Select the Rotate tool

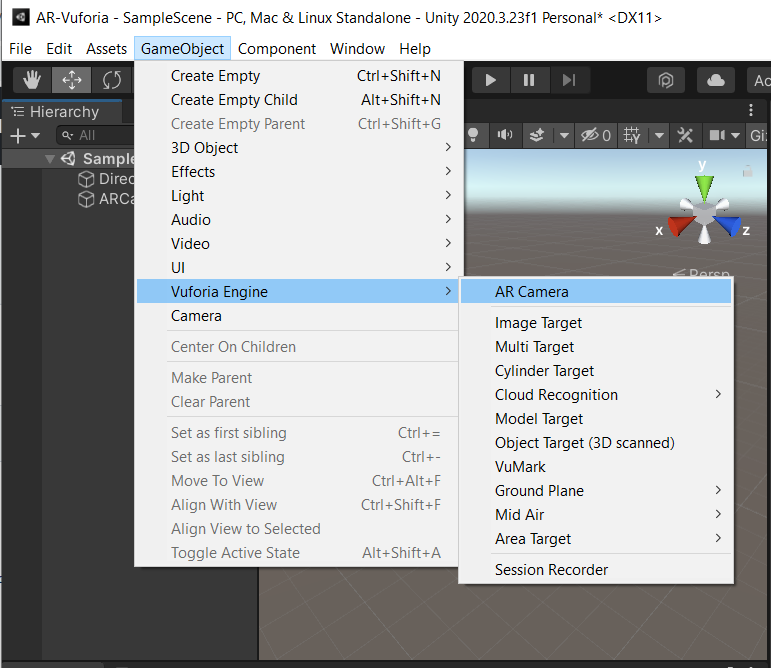[112, 80]
